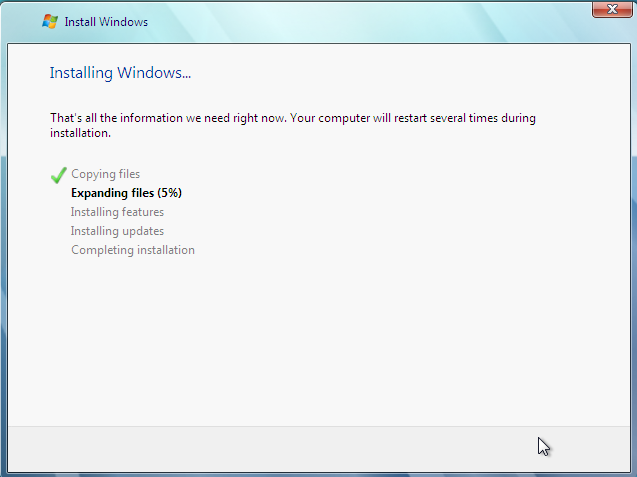The image size is (637, 477).
Task: Select the 'Copying files' step
Action: (x=106, y=174)
